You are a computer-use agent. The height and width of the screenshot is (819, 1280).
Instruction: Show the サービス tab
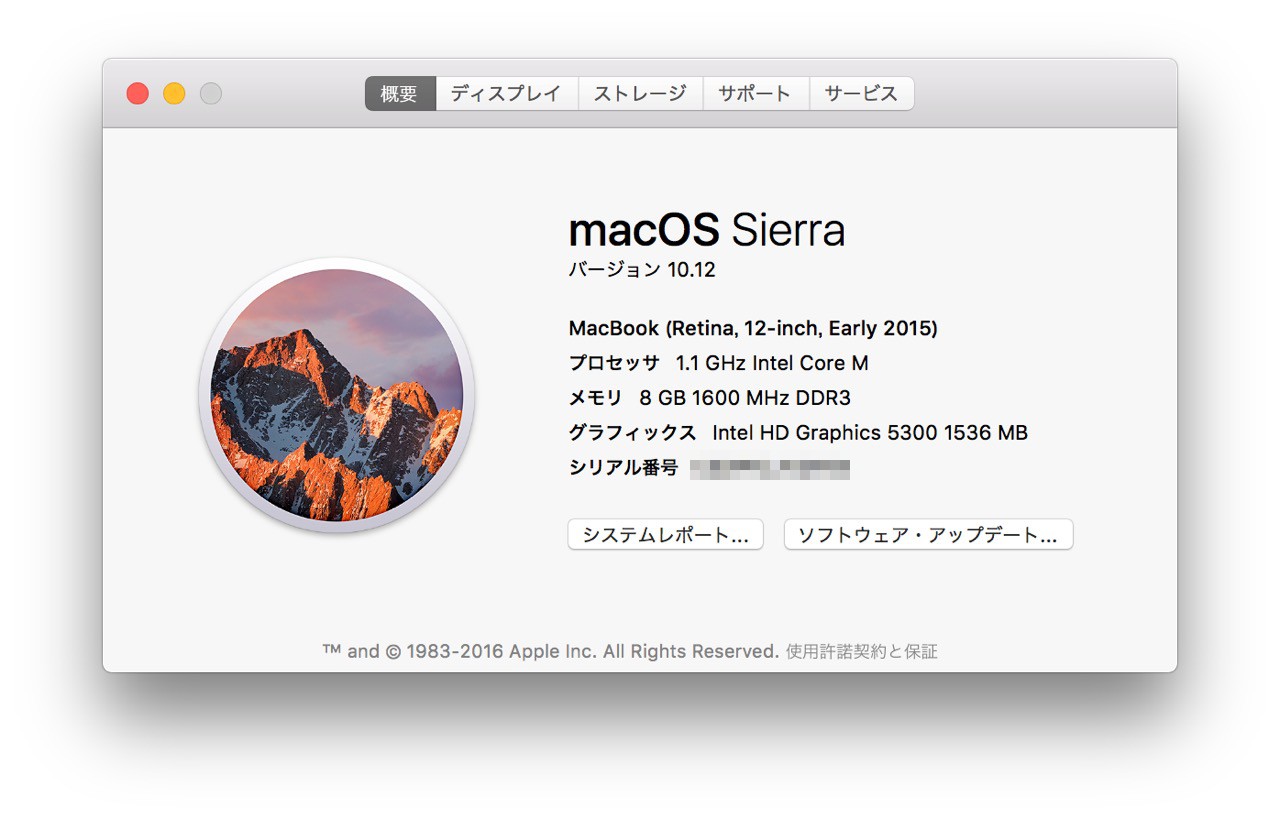pos(861,94)
